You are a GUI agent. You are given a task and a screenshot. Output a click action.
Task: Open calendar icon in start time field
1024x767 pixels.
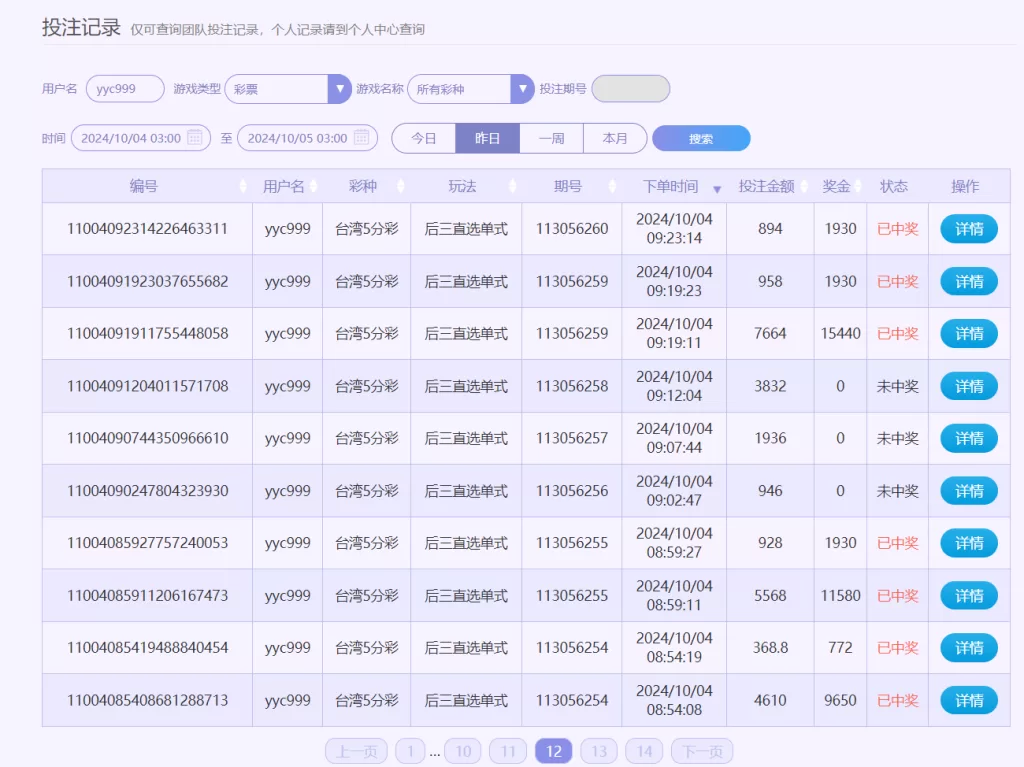[195, 138]
